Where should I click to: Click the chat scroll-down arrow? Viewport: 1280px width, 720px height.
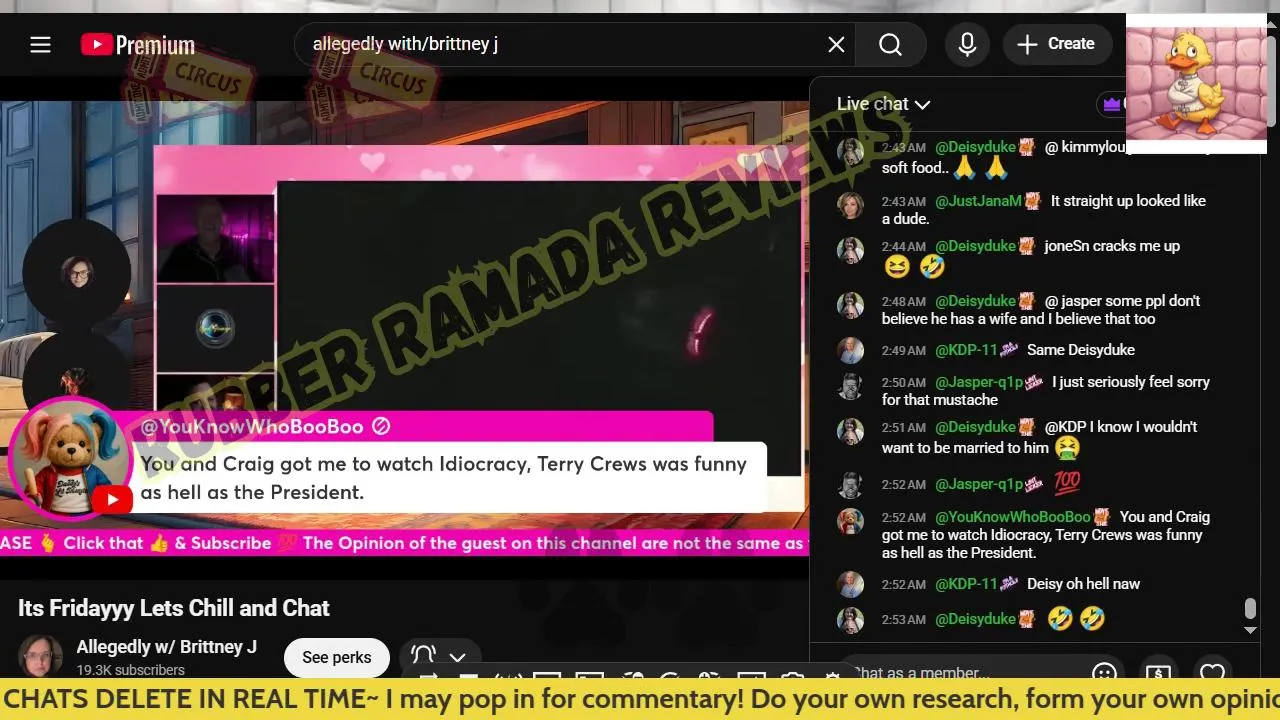pos(1249,630)
